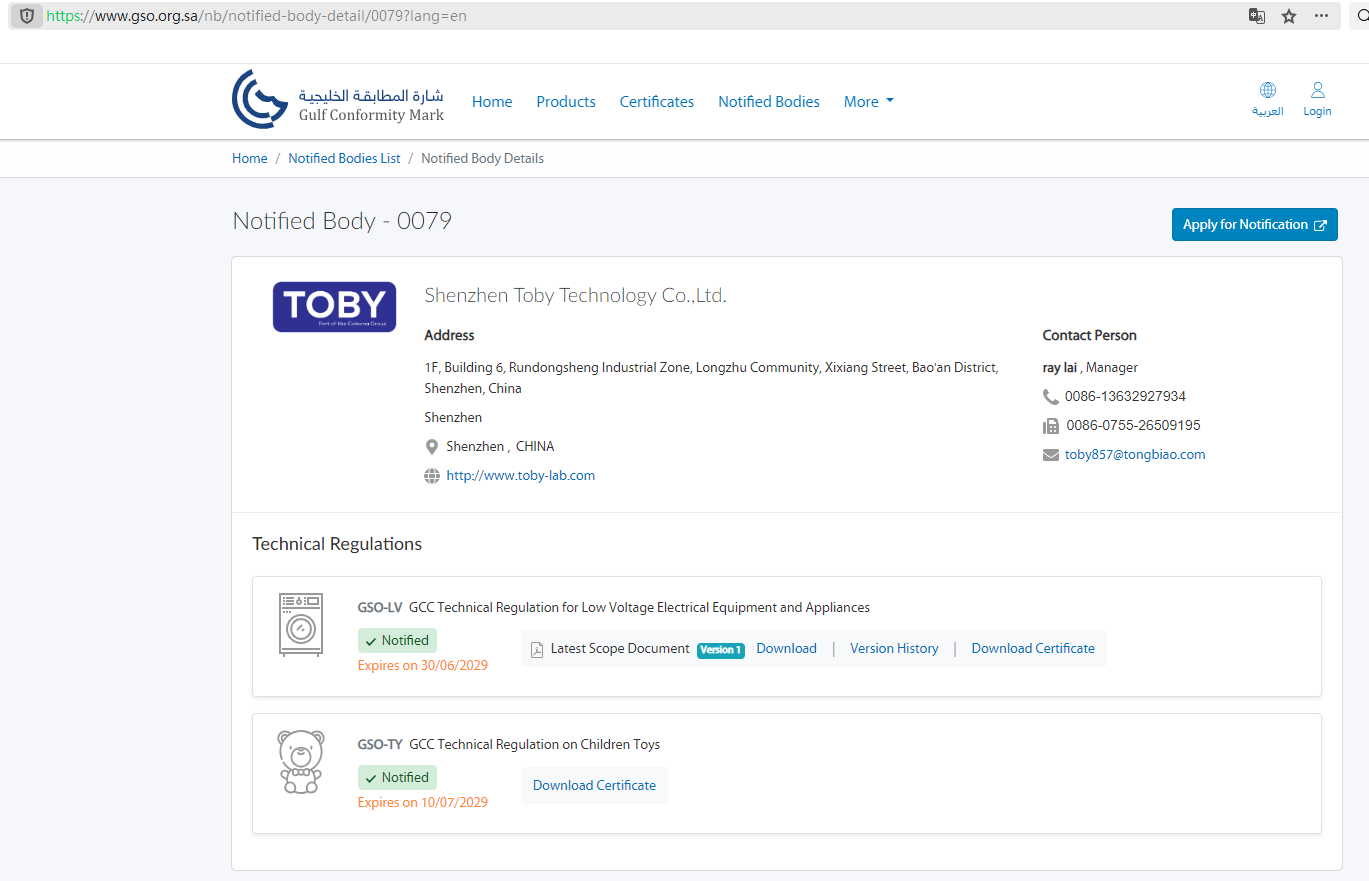Open the Products menu item
Viewport: 1369px width, 881px height.
point(566,102)
